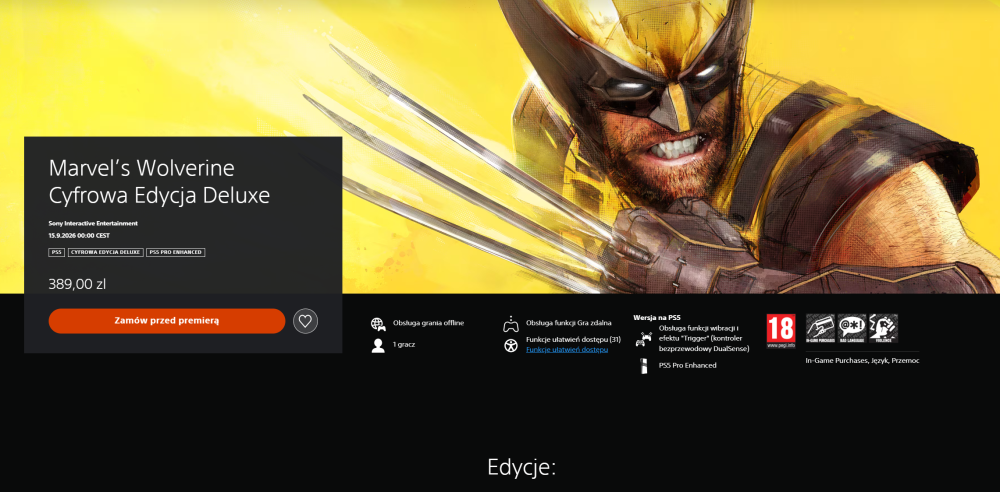The image size is (1000, 492).
Task: Click the Violence descriptor icon
Action: (x=883, y=328)
